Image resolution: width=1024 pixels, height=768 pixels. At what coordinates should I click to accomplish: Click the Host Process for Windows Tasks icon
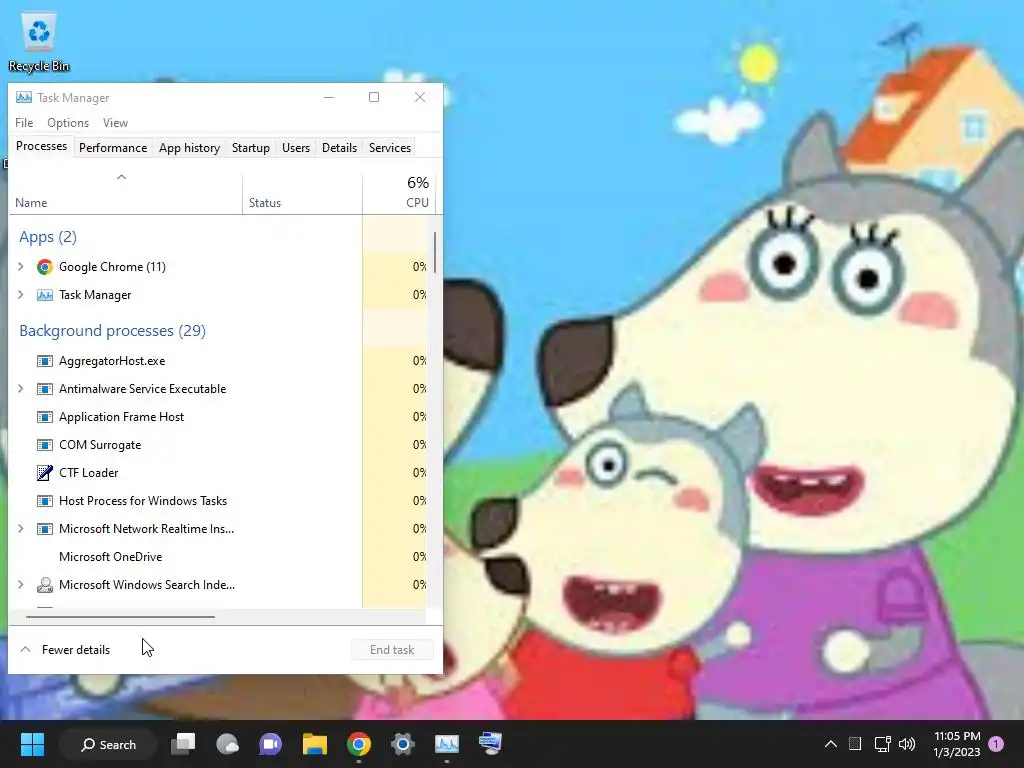pyautogui.click(x=44, y=501)
